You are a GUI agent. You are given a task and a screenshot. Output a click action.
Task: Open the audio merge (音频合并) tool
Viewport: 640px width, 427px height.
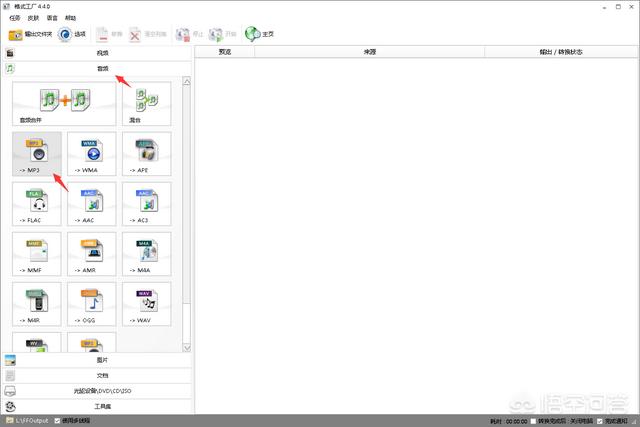point(64,103)
